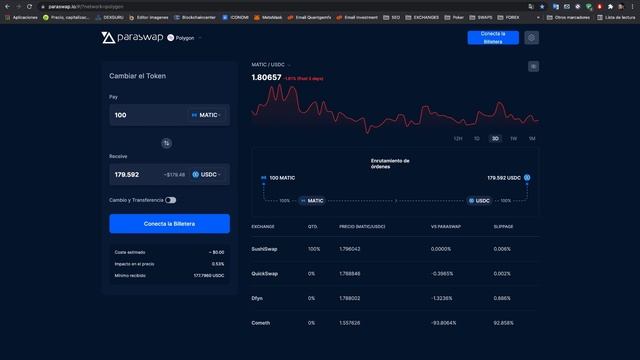Open the FOREX bookmark folder

coord(509,18)
